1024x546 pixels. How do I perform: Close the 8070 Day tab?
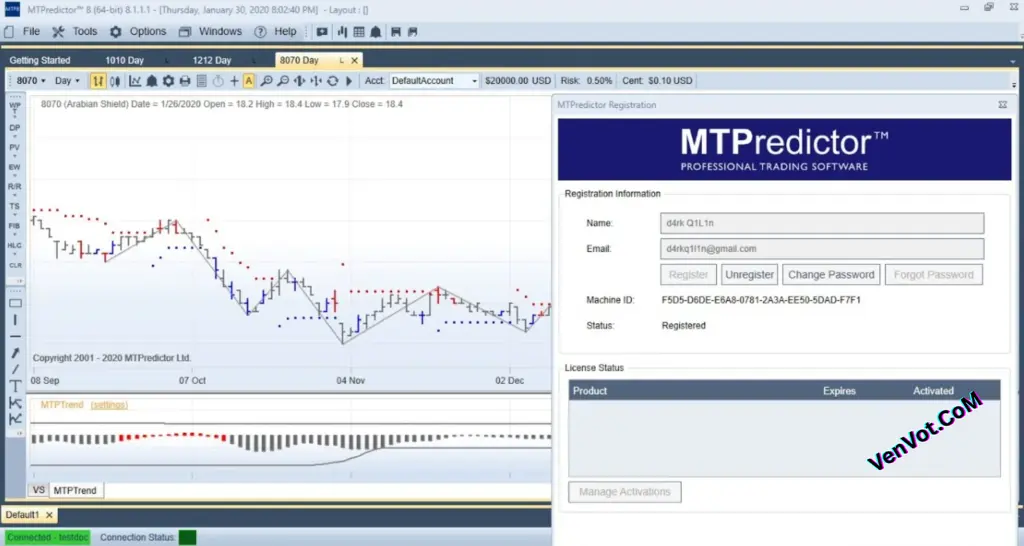coord(355,60)
